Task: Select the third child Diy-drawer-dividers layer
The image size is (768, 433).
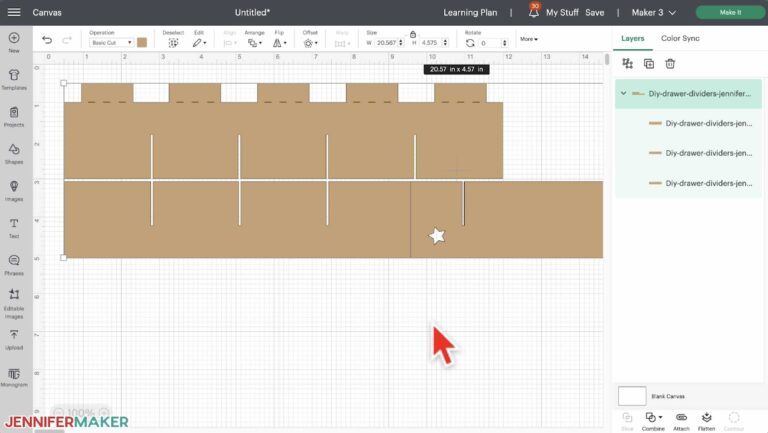Action: [689, 183]
